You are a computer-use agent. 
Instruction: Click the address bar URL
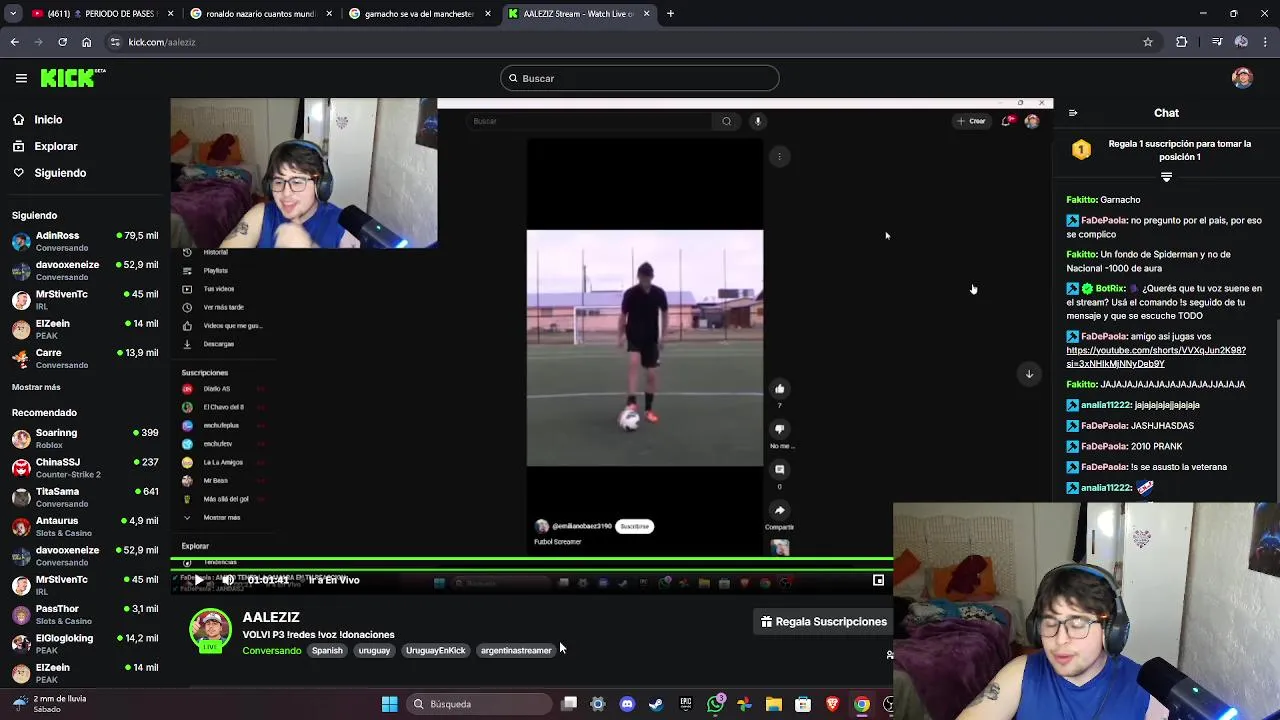(x=162, y=42)
